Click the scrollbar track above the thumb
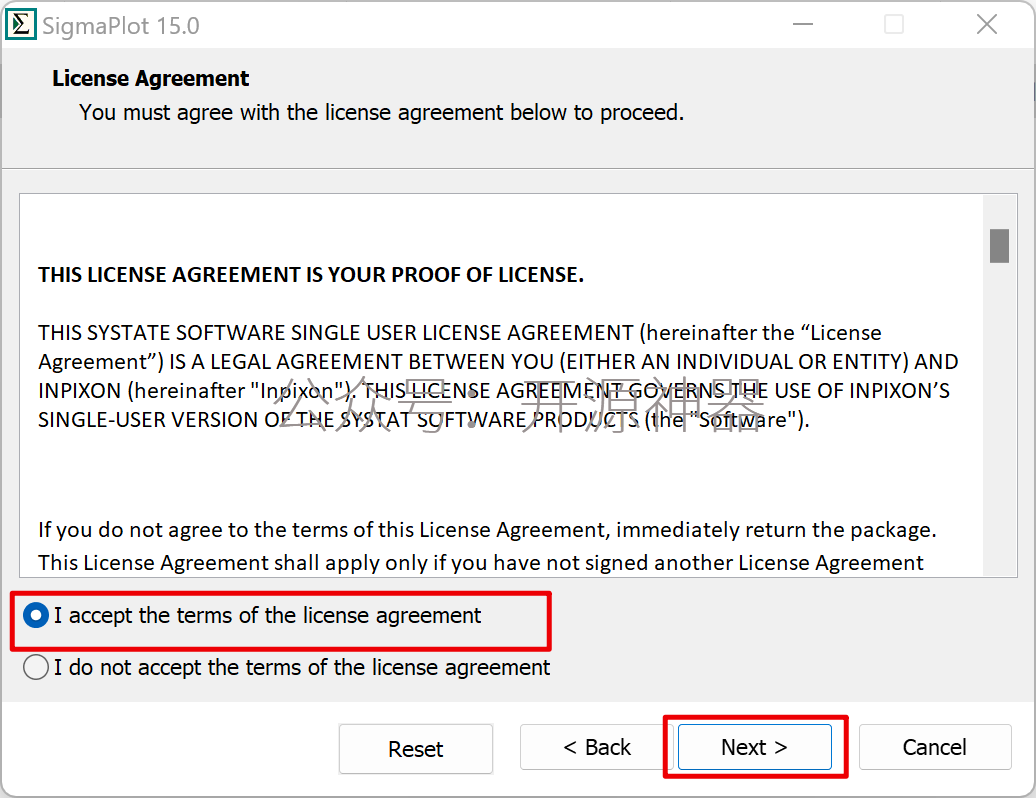The width and height of the screenshot is (1036, 798). (999, 211)
